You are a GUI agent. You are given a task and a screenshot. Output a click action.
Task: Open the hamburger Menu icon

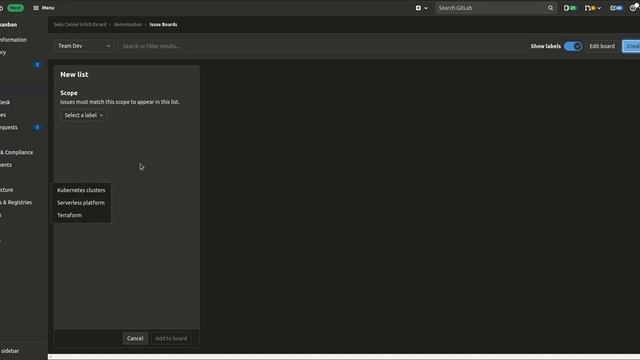point(36,8)
